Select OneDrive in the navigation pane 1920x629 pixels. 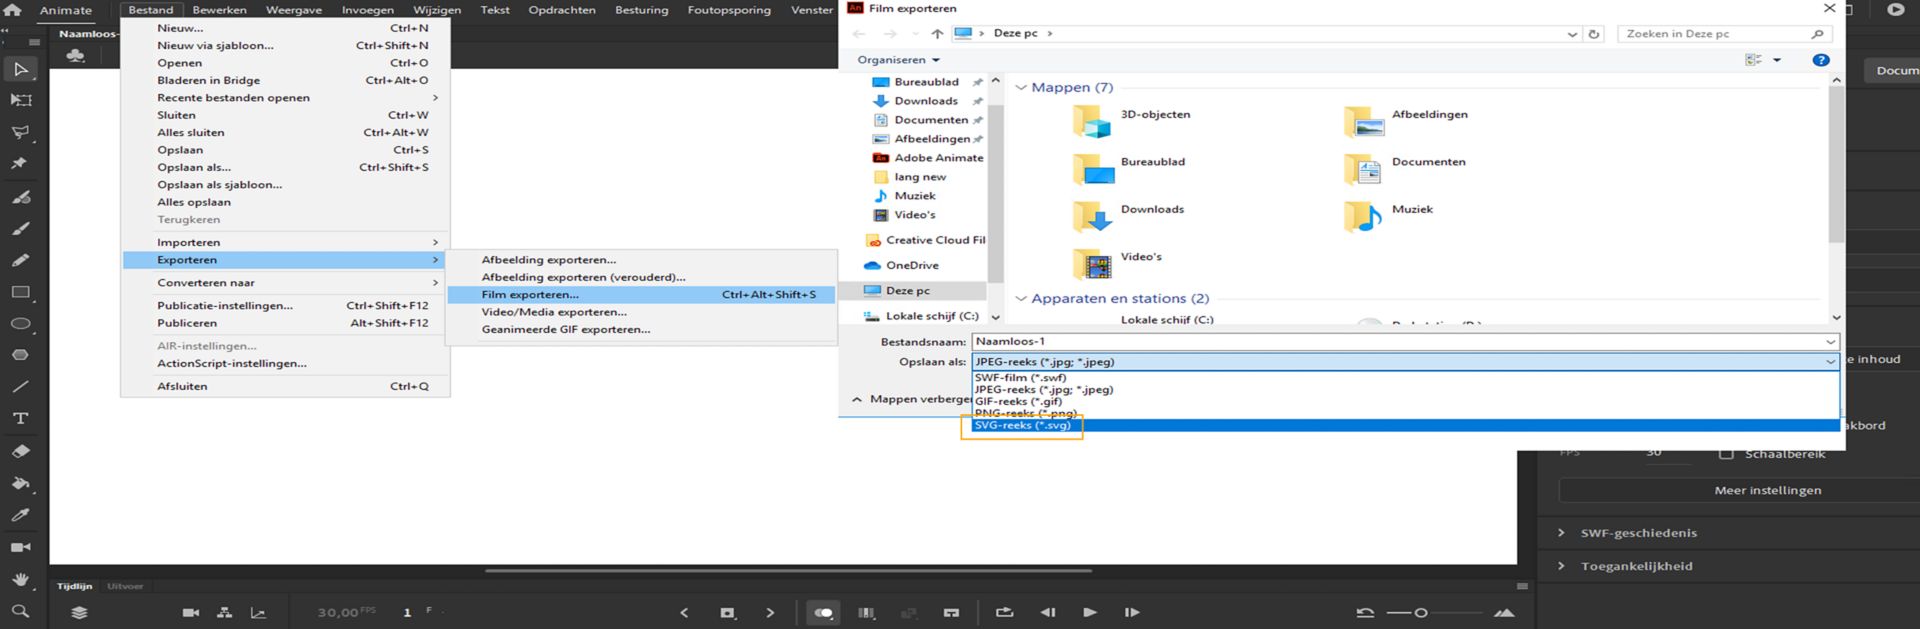click(x=911, y=266)
